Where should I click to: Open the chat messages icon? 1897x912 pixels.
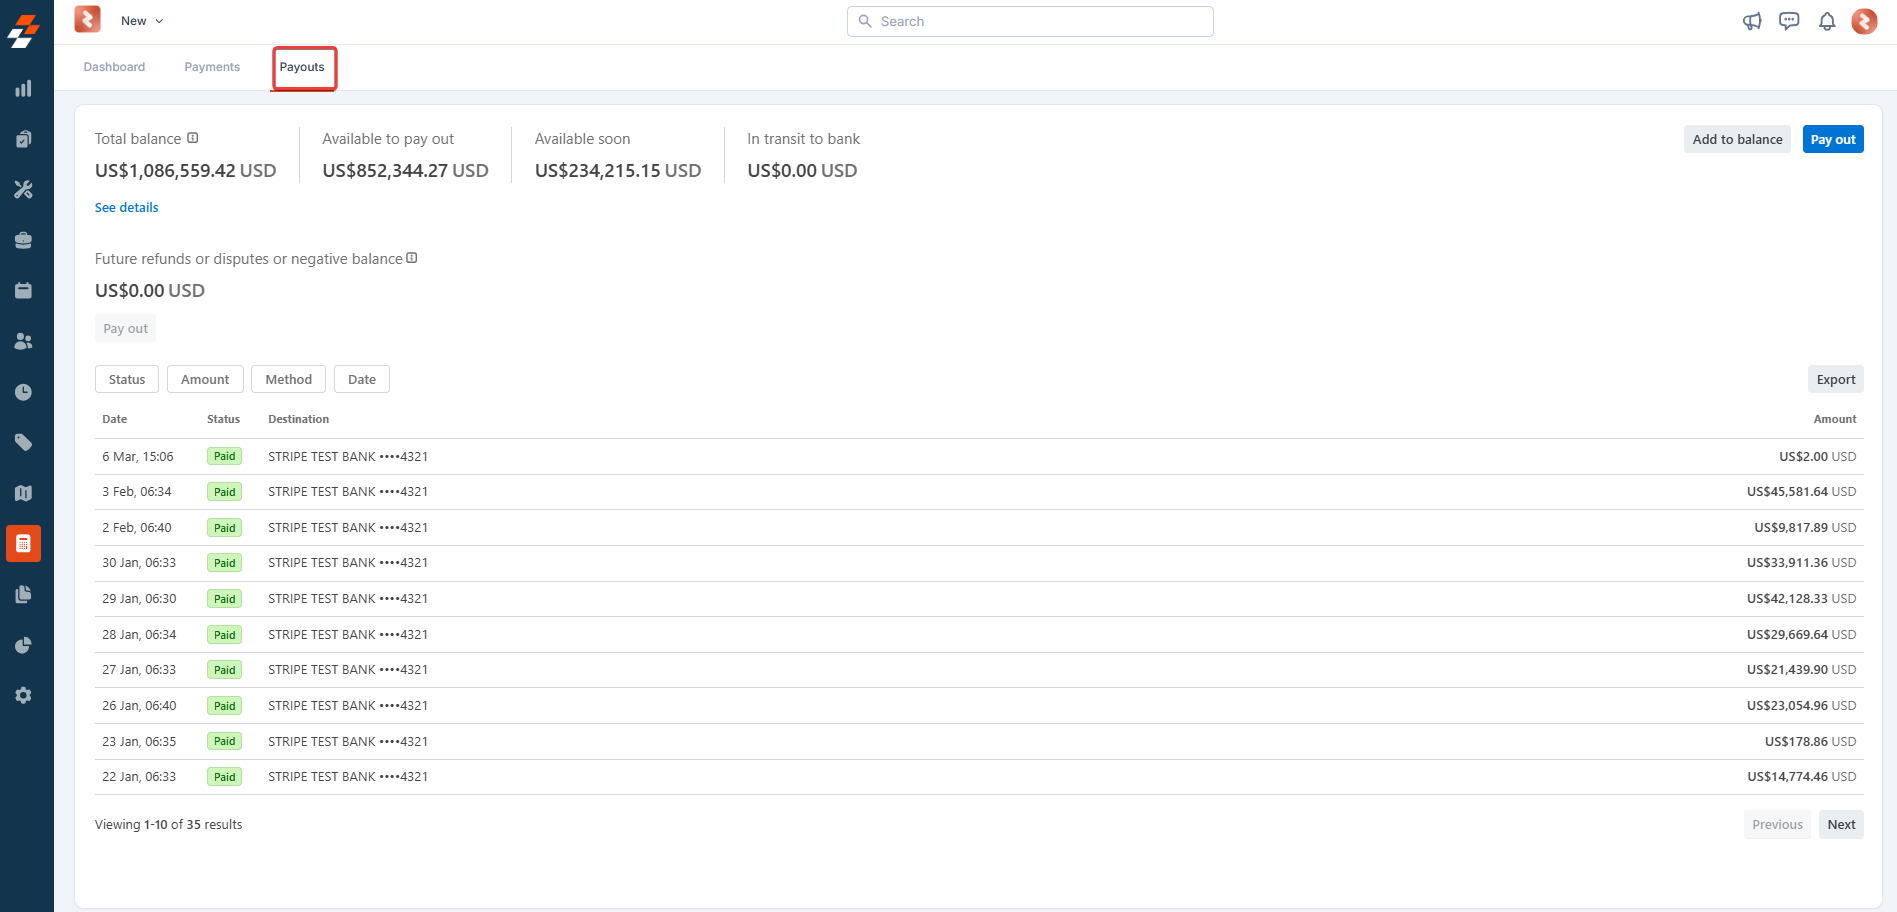point(1789,21)
